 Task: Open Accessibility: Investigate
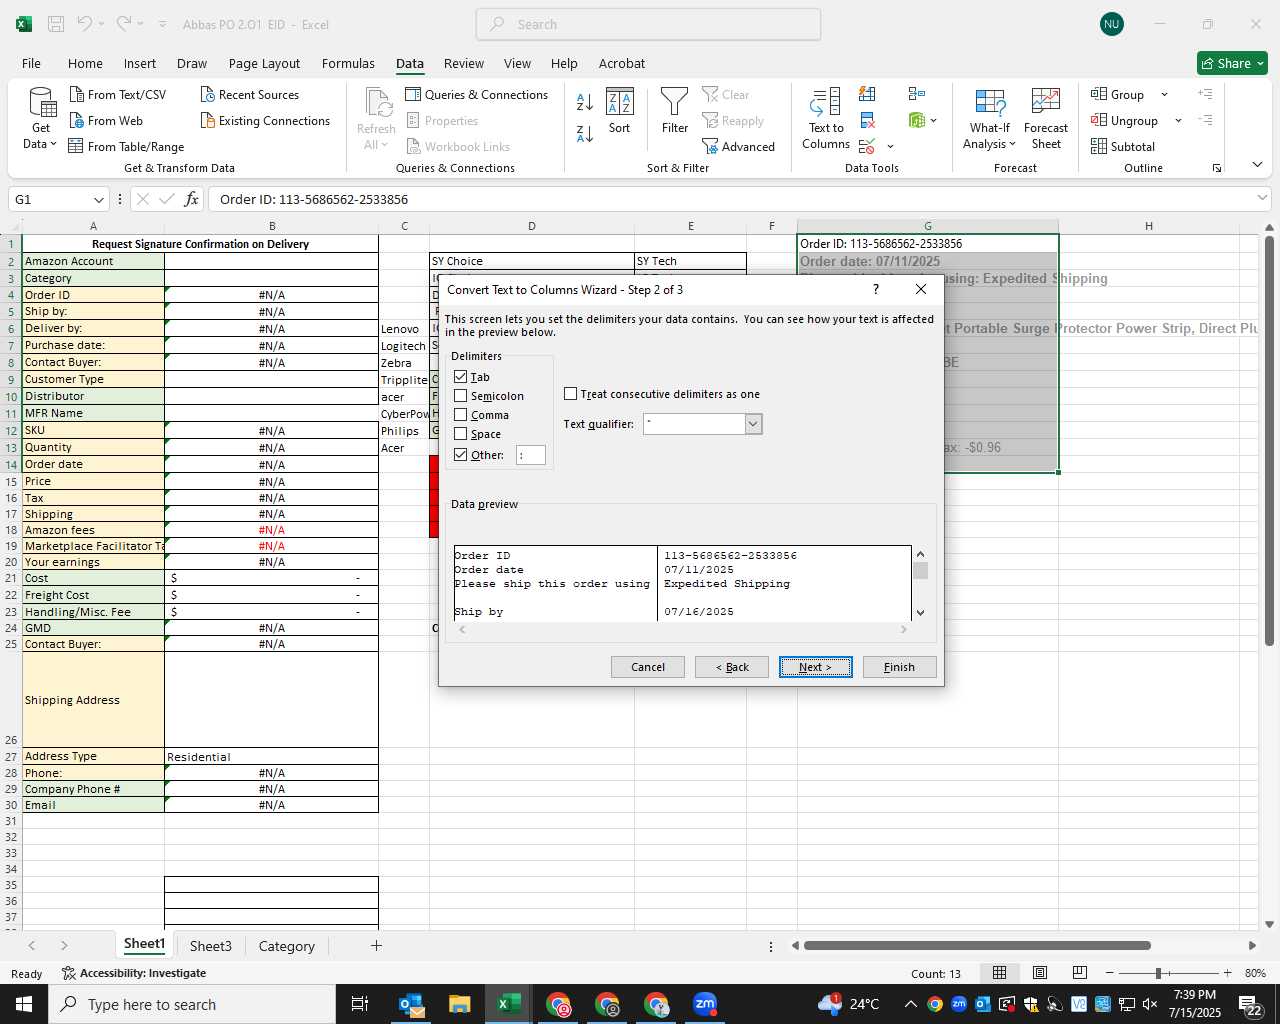[x=134, y=973]
